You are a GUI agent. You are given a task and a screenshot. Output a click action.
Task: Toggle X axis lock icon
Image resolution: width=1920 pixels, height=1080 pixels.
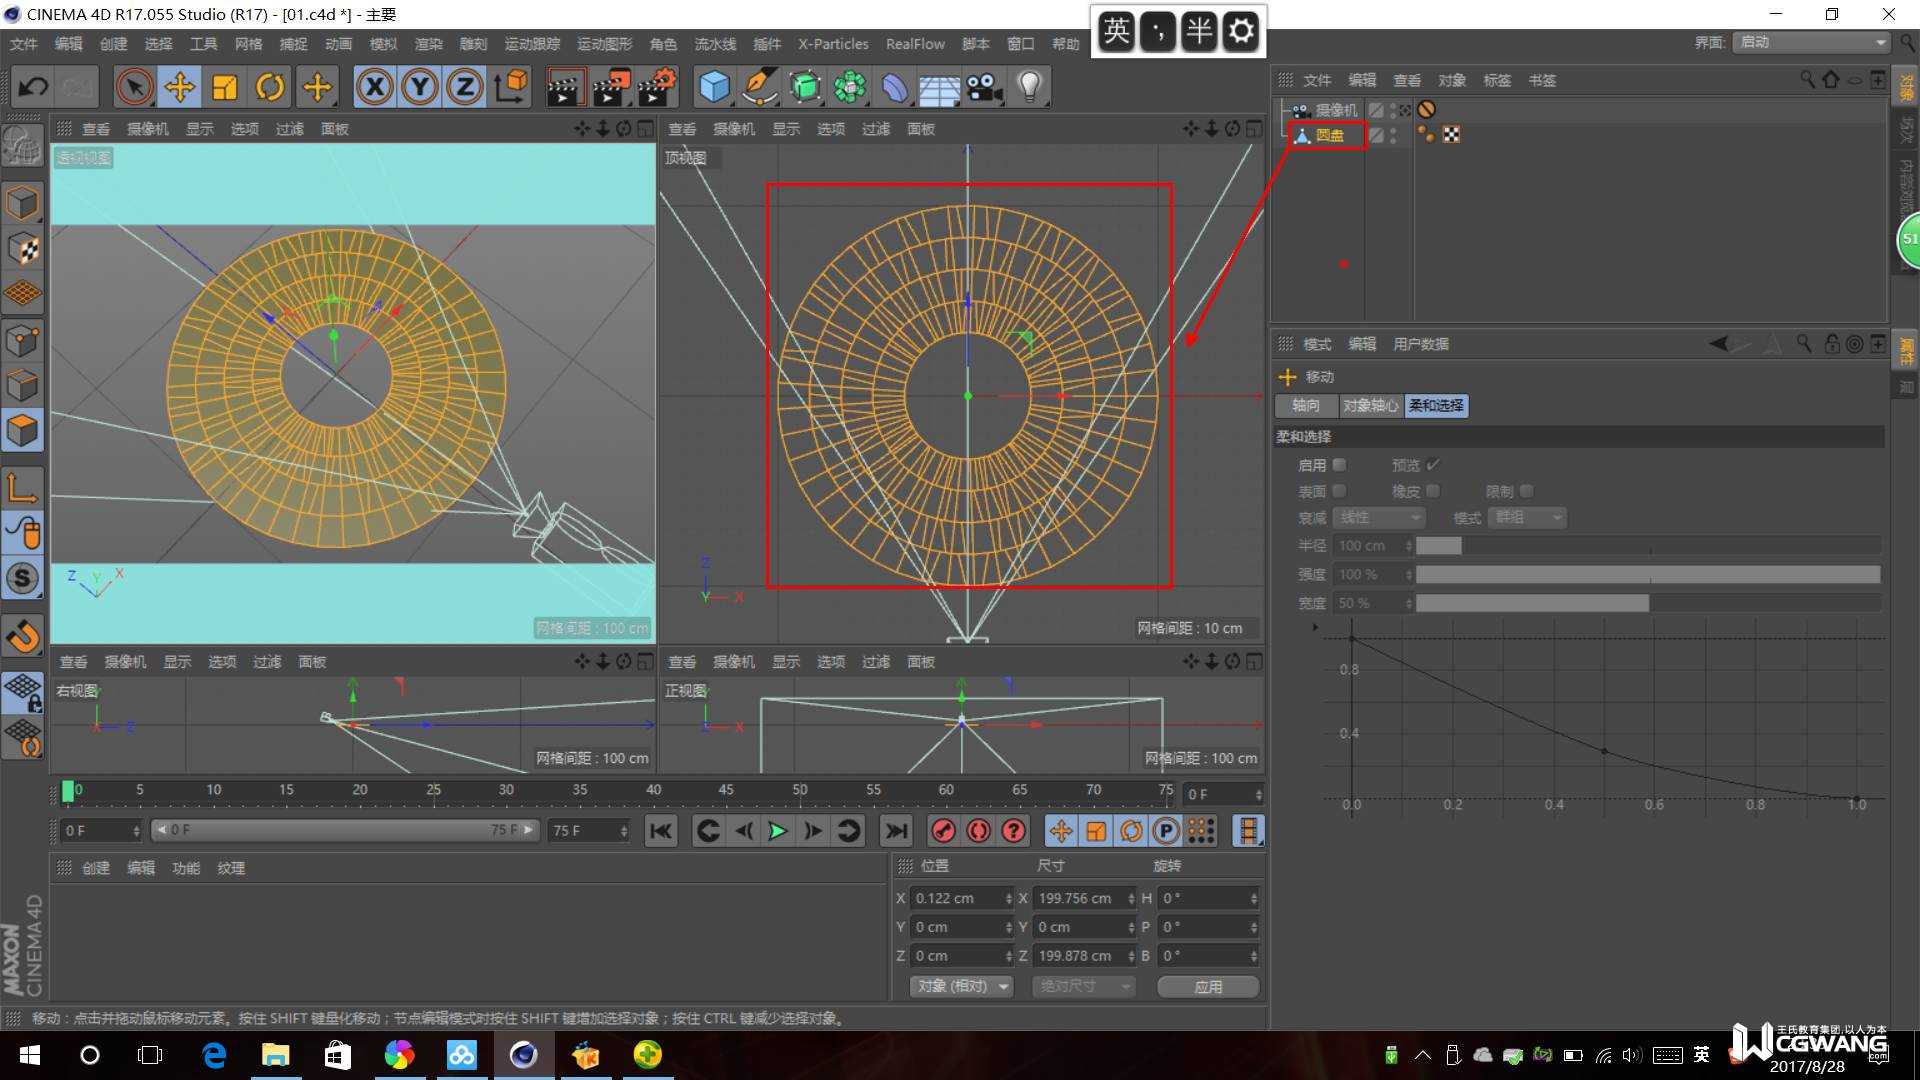pos(375,87)
